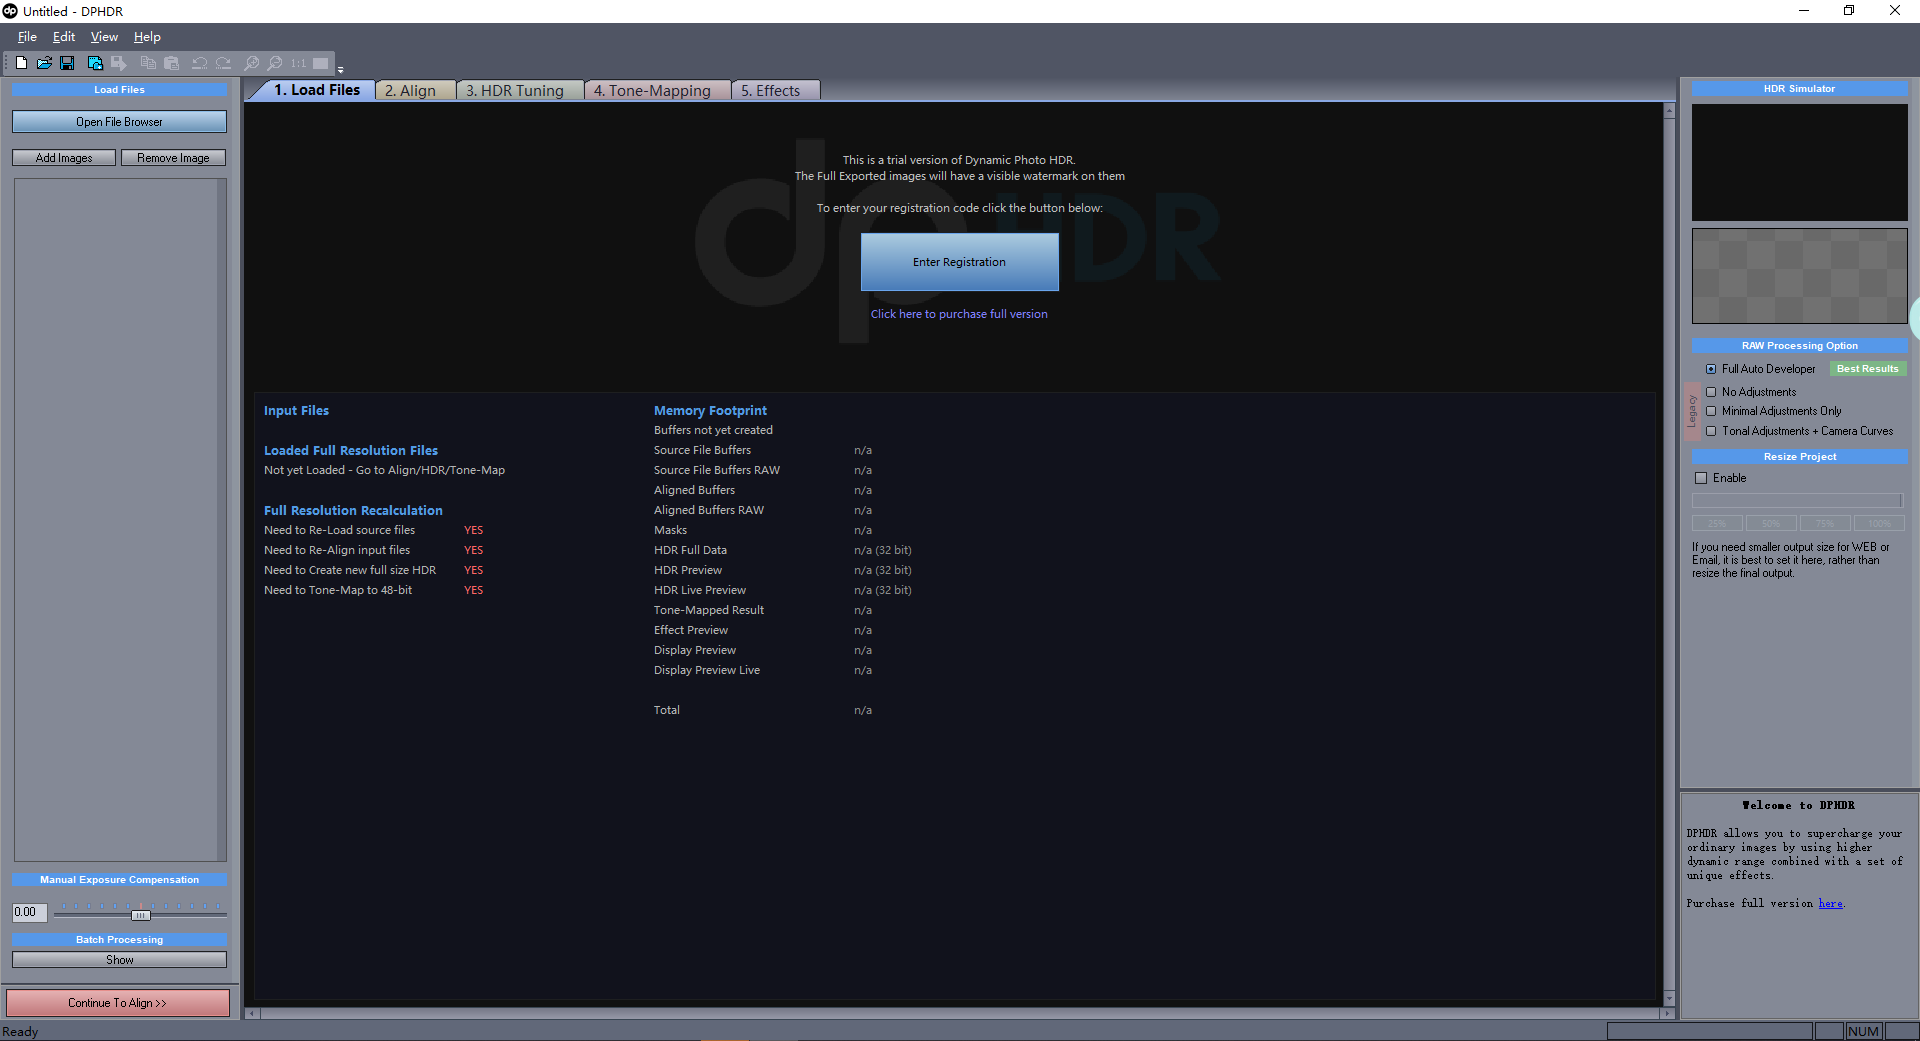The height and width of the screenshot is (1041, 1920).
Task: Click the fit-to-window rectangle icon
Action: [320, 63]
